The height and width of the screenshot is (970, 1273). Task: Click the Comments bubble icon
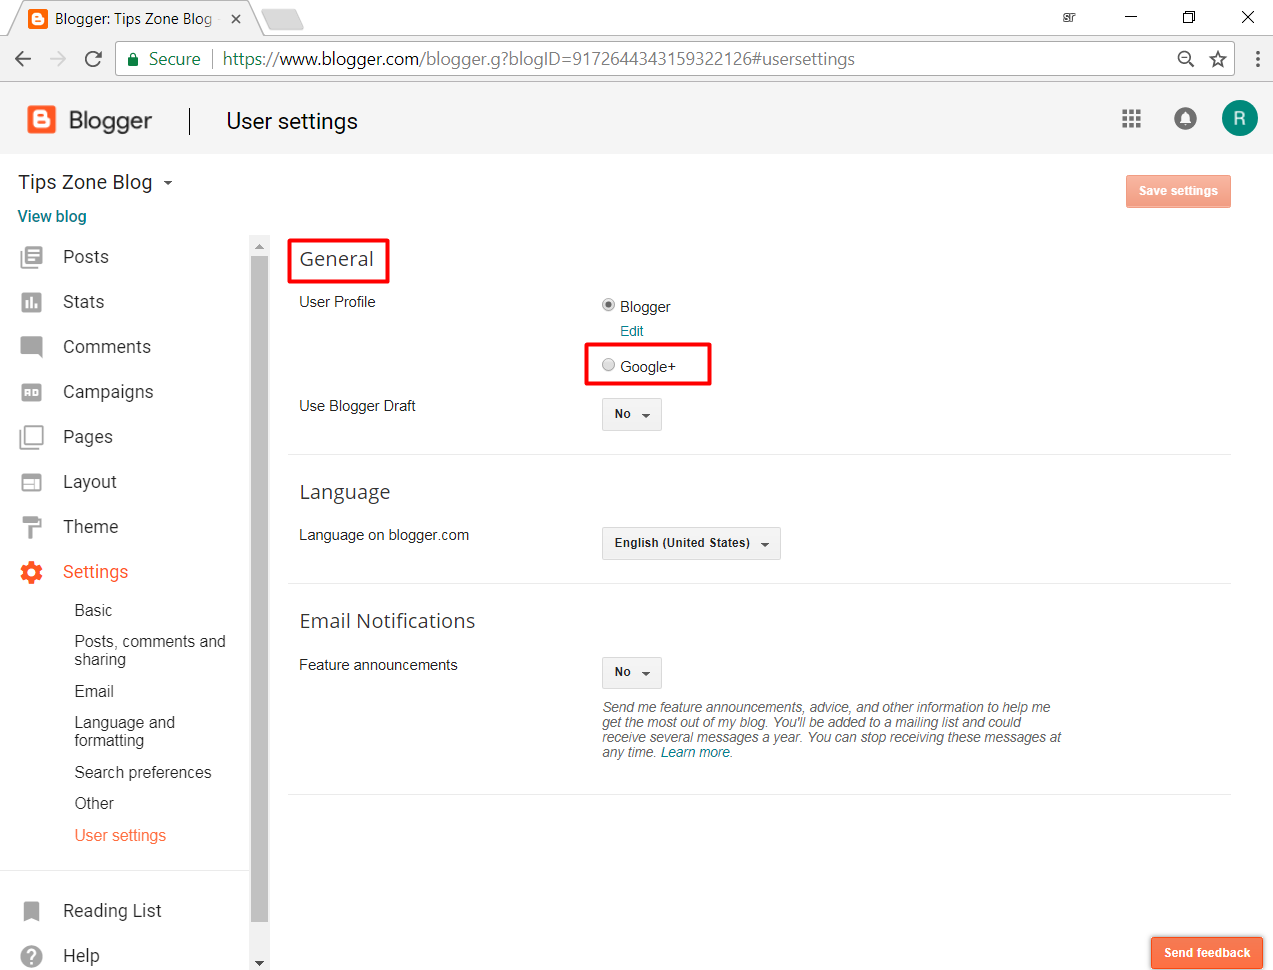pyautogui.click(x=32, y=347)
